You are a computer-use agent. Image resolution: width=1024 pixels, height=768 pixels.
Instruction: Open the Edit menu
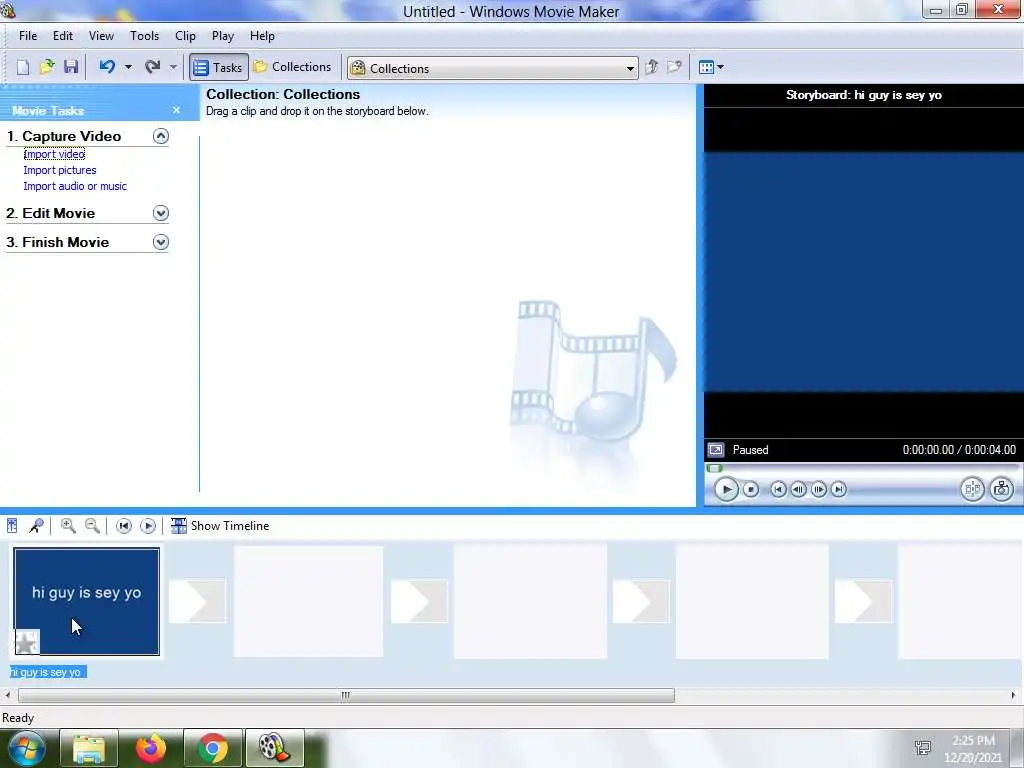[63, 36]
